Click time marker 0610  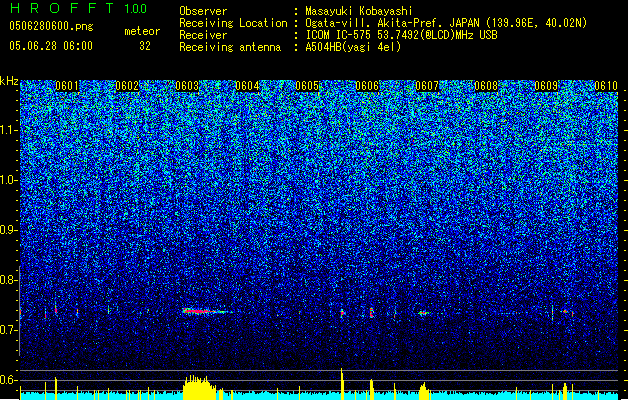point(606,86)
